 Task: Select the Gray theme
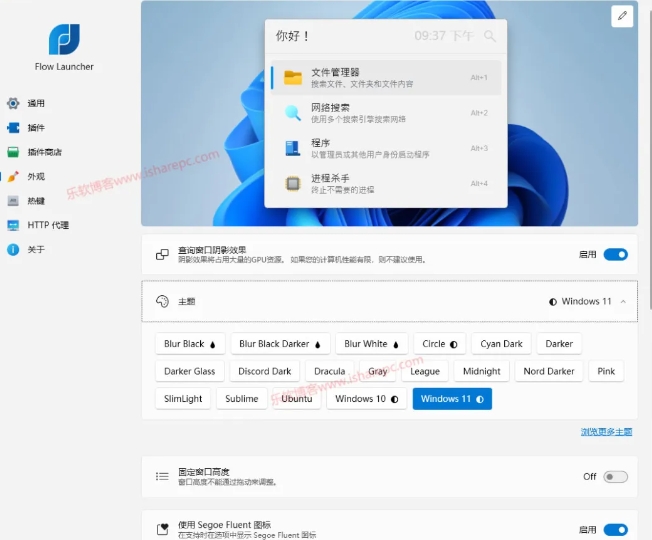click(378, 371)
